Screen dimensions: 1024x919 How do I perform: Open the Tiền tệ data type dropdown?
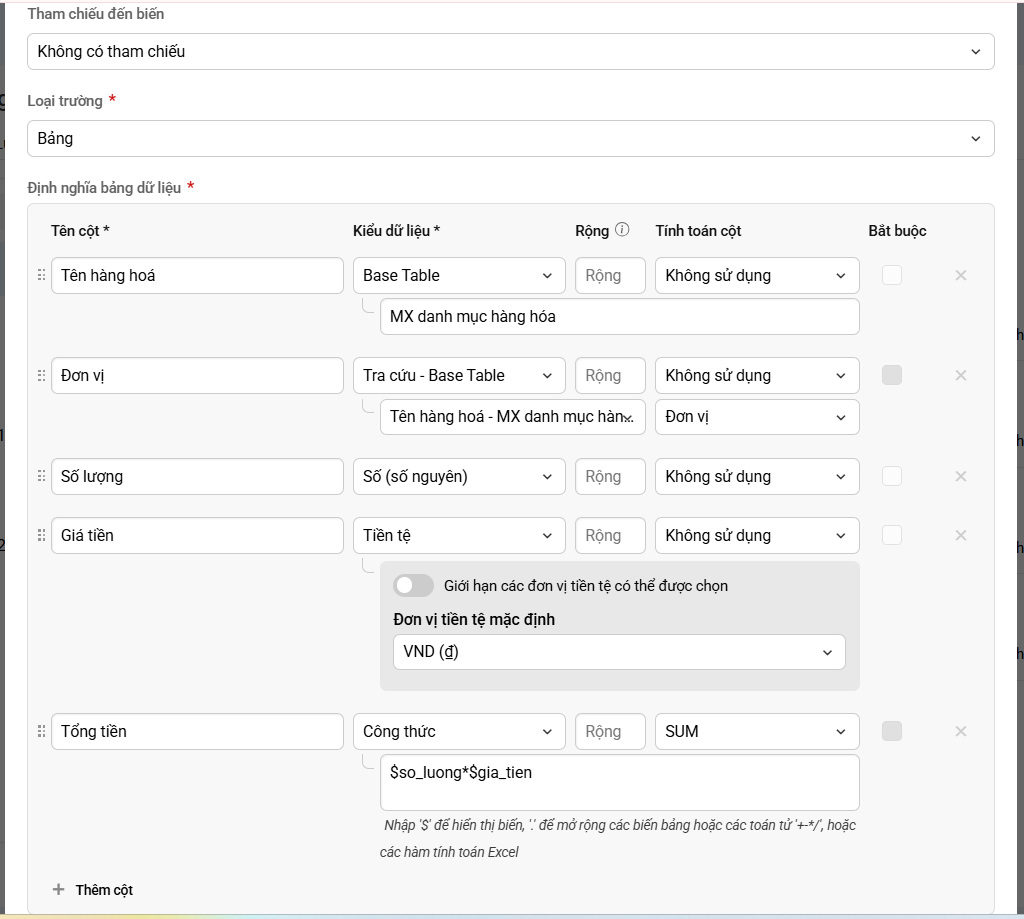[459, 535]
